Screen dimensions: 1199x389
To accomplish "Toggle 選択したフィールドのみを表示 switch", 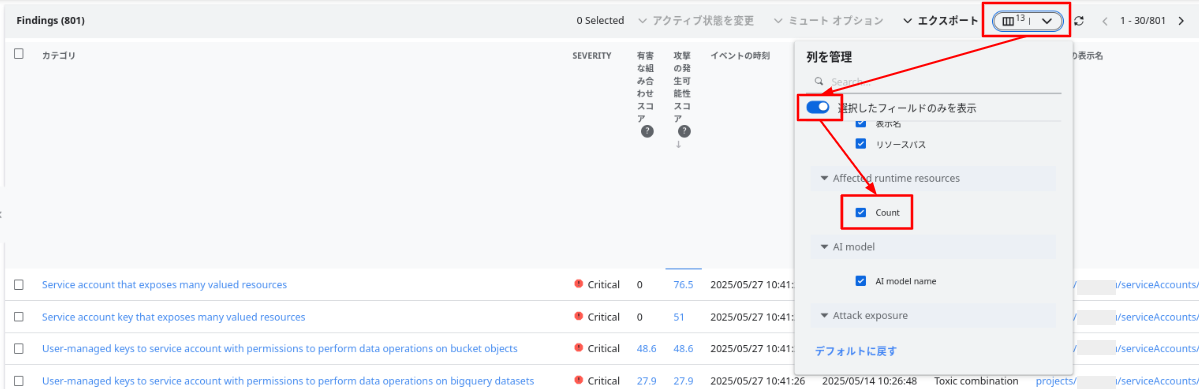I will click(x=817, y=108).
